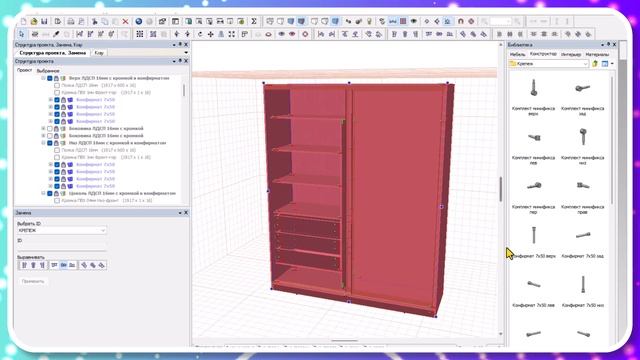Click the Cut scissors icon
This screenshot has width=640, height=360.
pyautogui.click(x=95, y=21)
